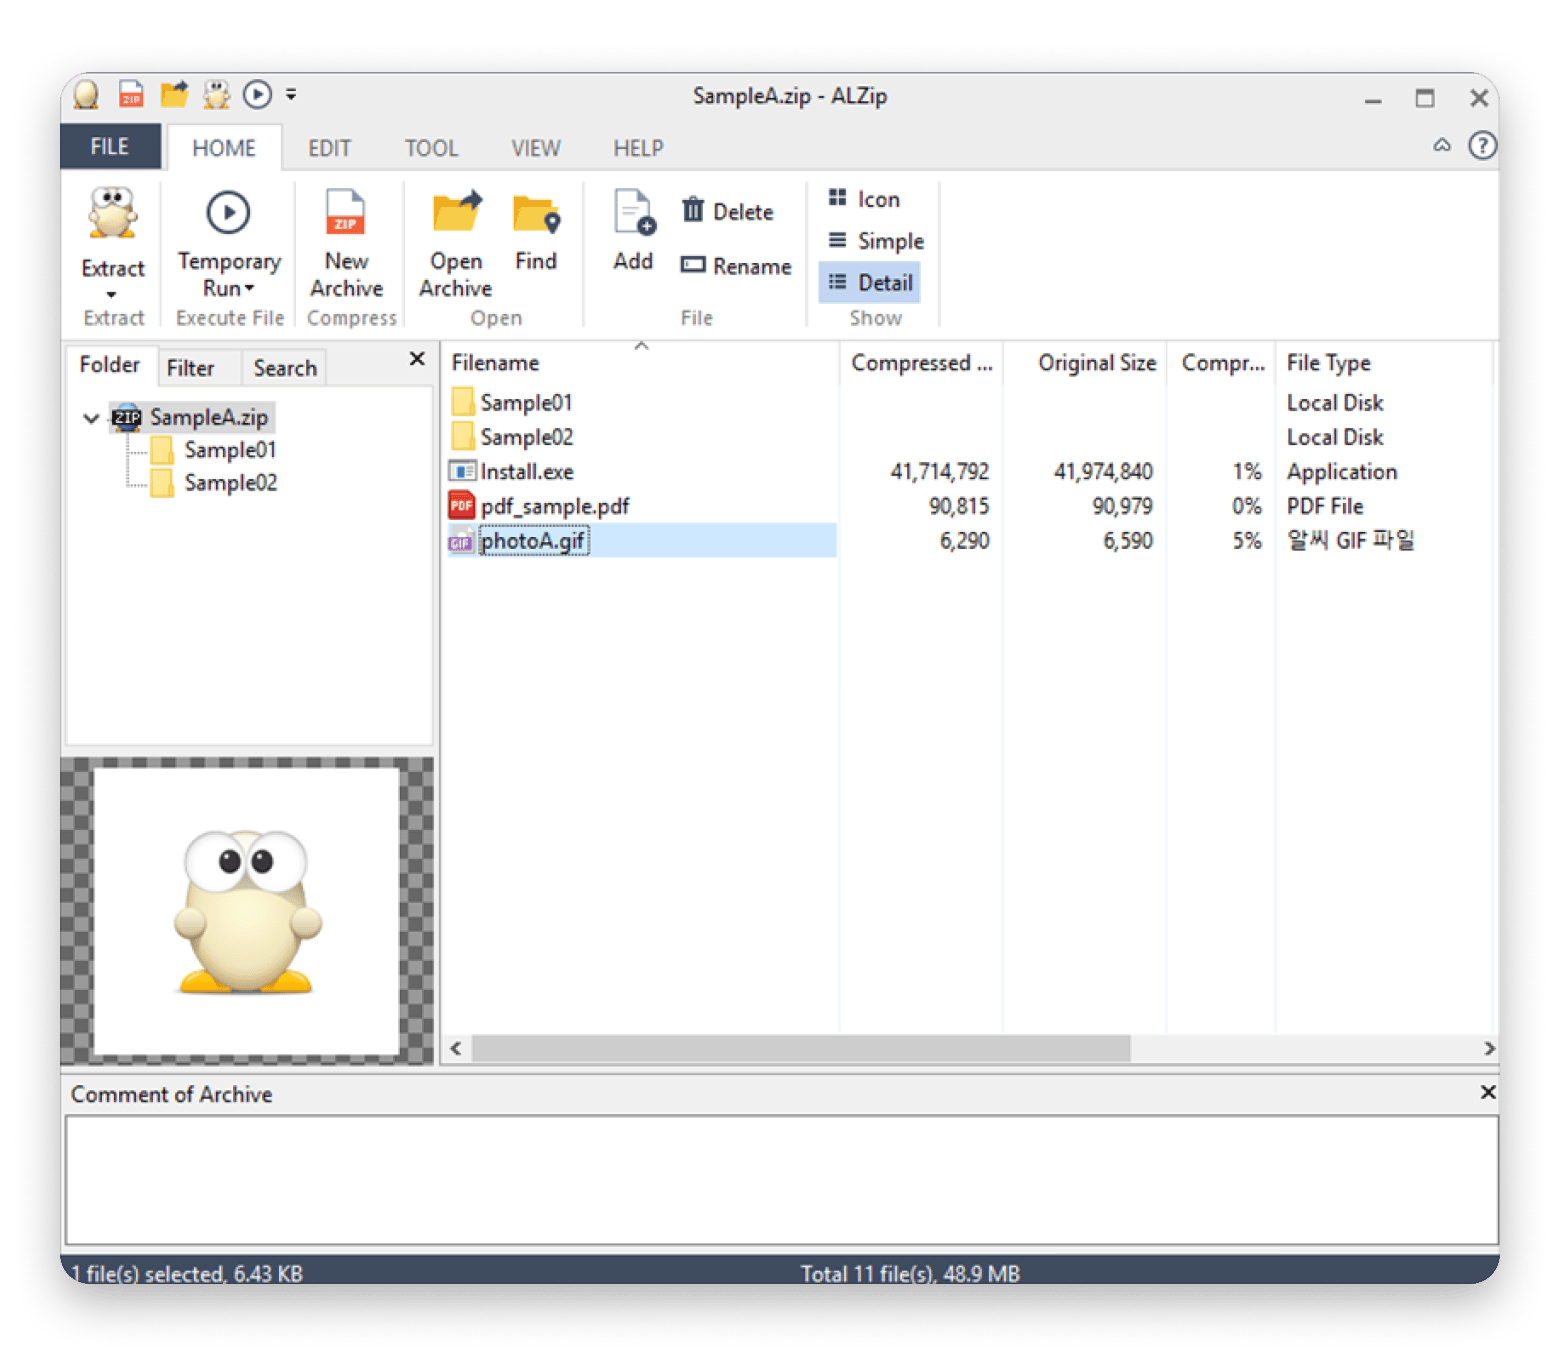
Task: Click the Find folder icon
Action: [536, 215]
